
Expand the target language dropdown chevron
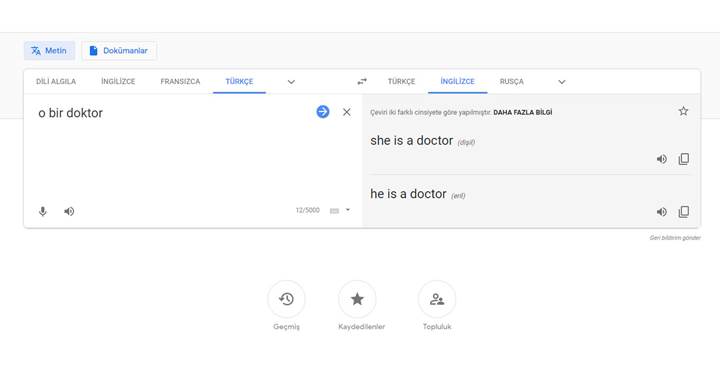[x=562, y=82]
